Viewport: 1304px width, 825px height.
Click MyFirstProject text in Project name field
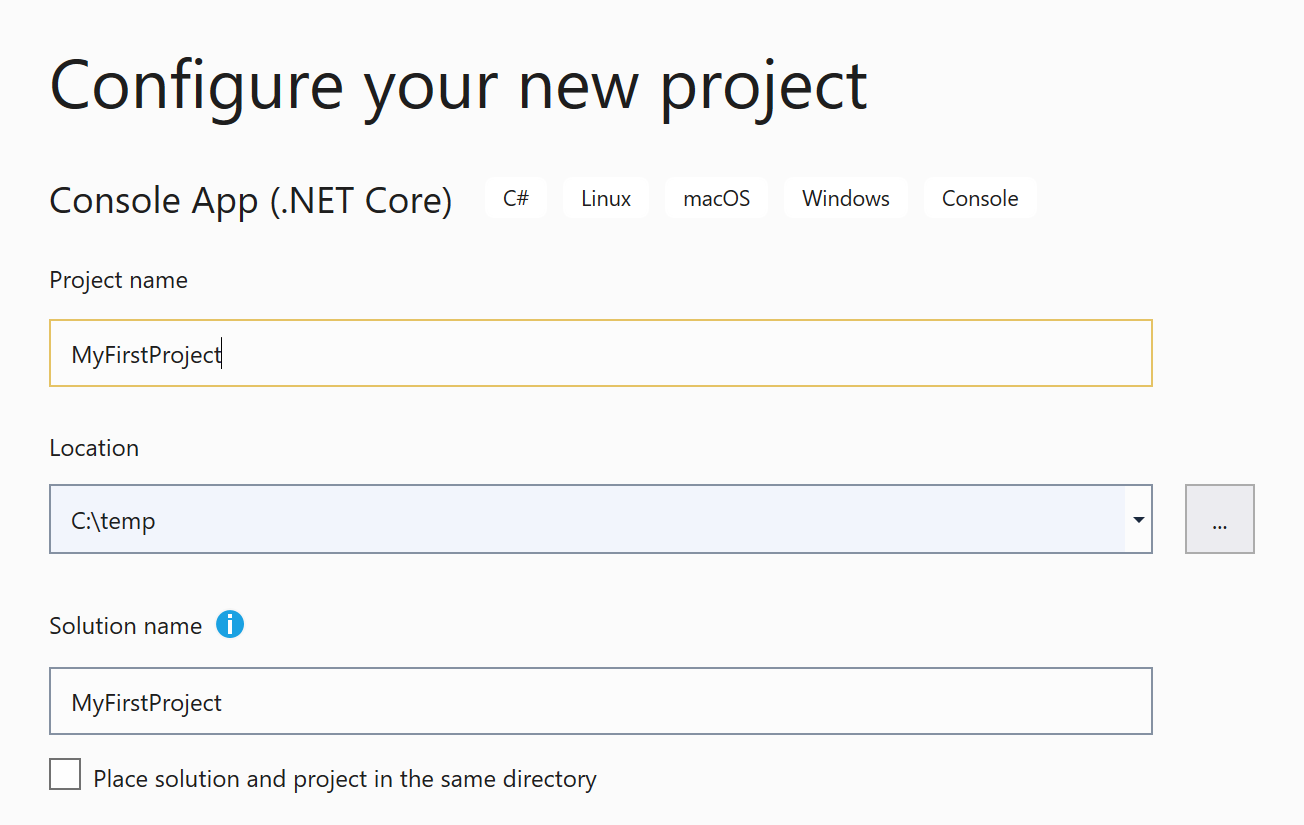pyautogui.click(x=146, y=355)
